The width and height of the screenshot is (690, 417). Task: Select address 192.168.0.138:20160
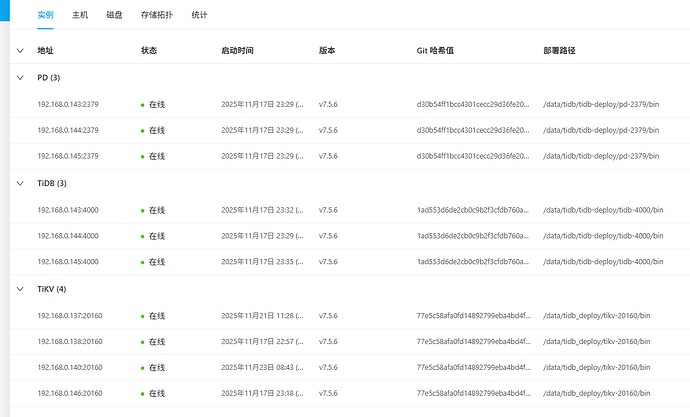pos(70,341)
